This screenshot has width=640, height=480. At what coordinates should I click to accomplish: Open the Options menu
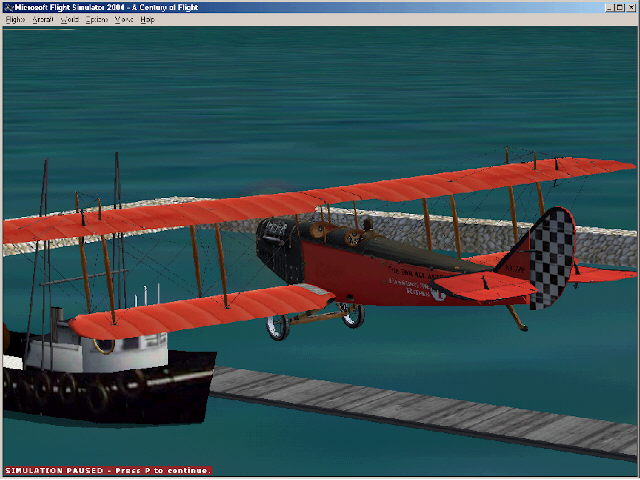pyautogui.click(x=97, y=20)
